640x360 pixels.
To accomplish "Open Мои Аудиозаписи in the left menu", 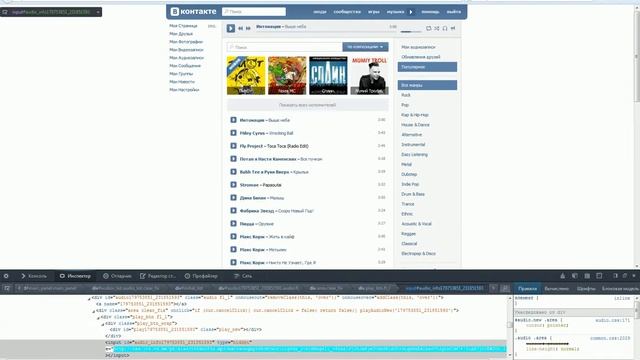I will click(187, 58).
